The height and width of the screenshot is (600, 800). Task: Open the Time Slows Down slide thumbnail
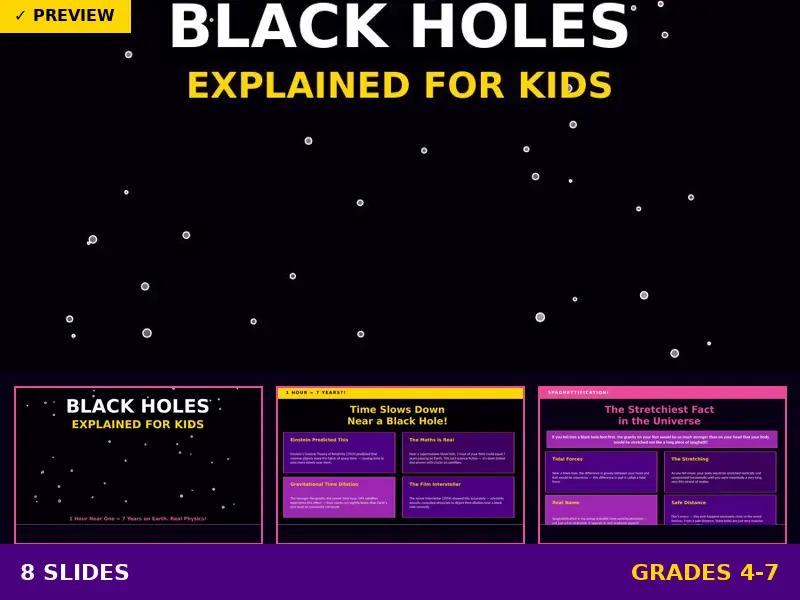point(400,465)
